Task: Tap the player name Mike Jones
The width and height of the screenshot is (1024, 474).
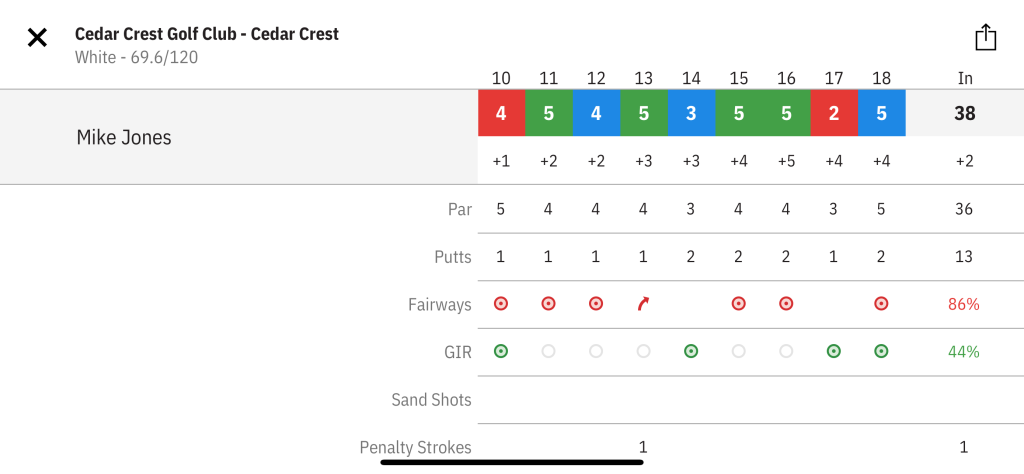Action: [x=124, y=138]
